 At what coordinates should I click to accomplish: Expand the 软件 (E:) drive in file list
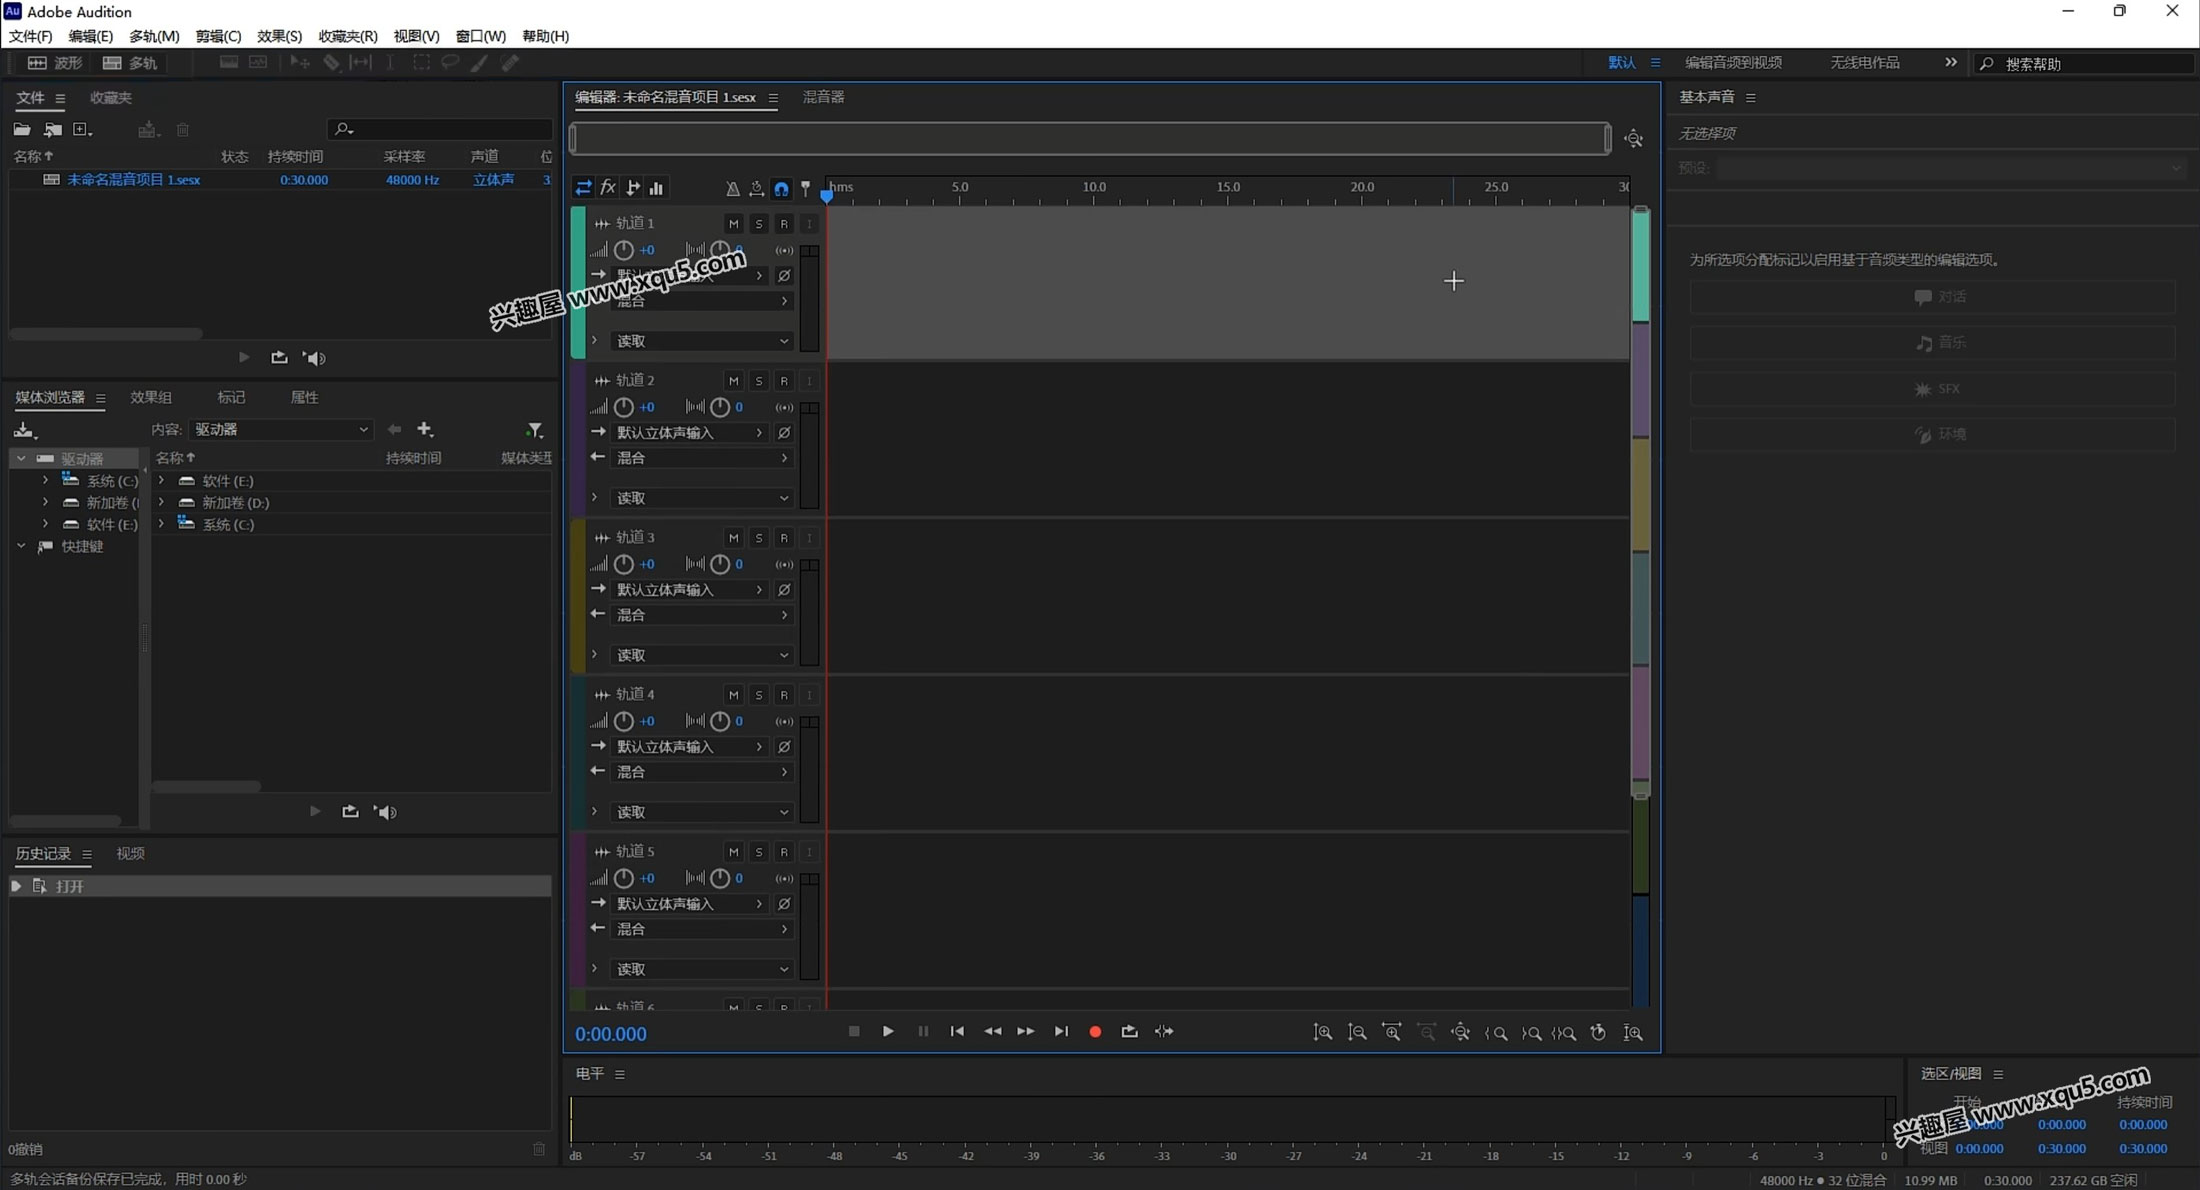[161, 481]
